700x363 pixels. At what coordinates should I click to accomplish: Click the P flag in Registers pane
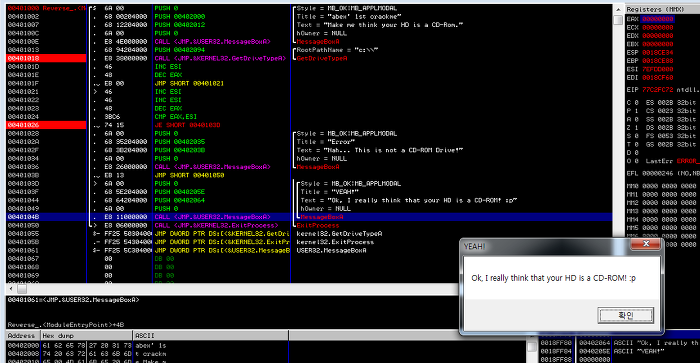point(633,111)
